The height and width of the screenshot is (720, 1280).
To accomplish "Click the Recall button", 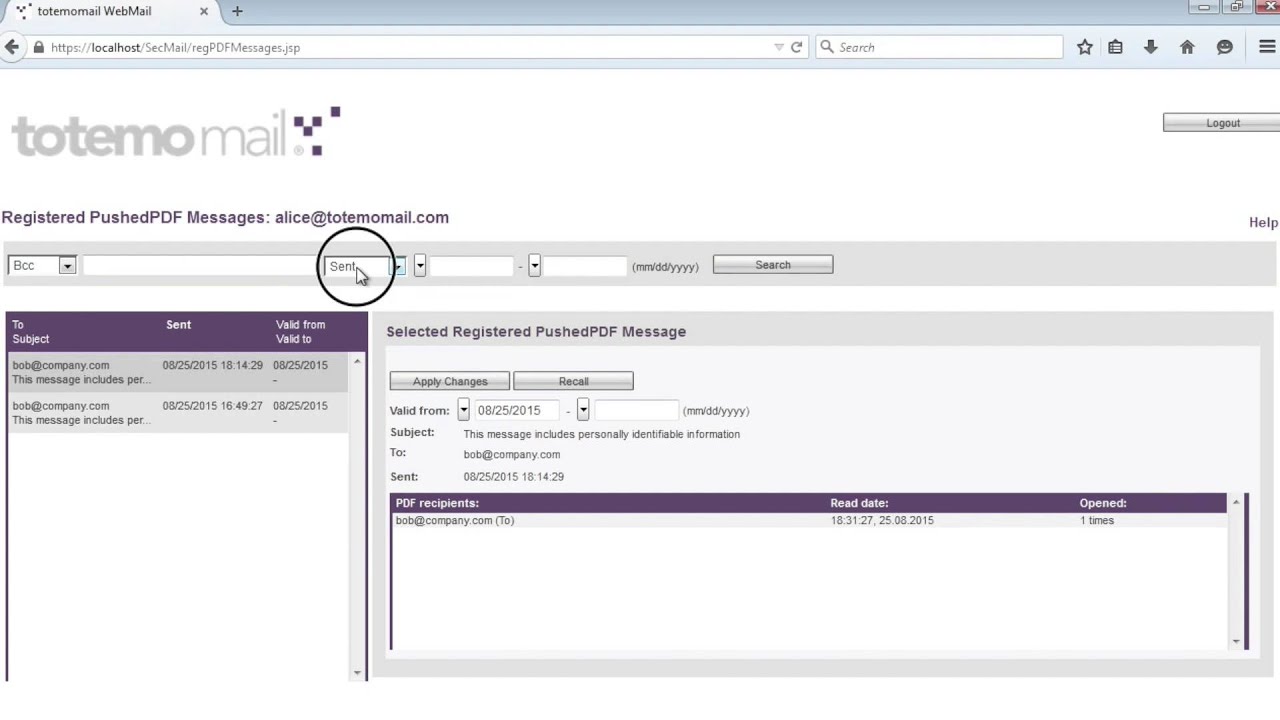I will (x=573, y=381).
